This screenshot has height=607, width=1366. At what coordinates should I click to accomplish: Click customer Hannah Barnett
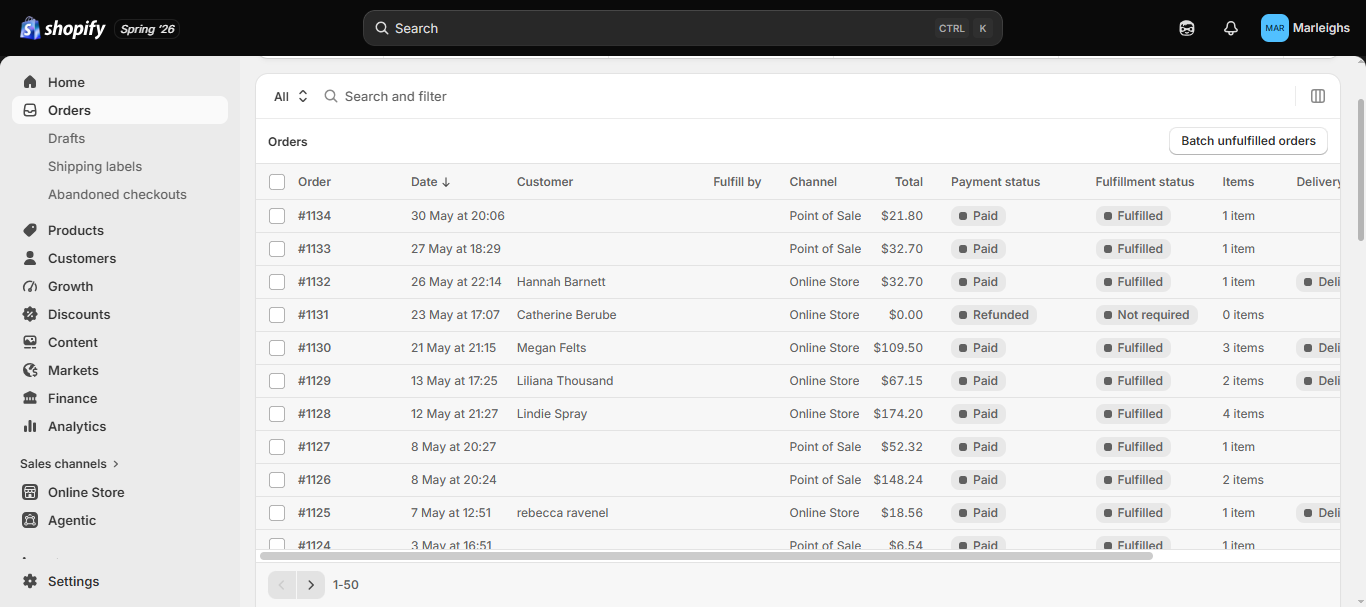point(561,282)
